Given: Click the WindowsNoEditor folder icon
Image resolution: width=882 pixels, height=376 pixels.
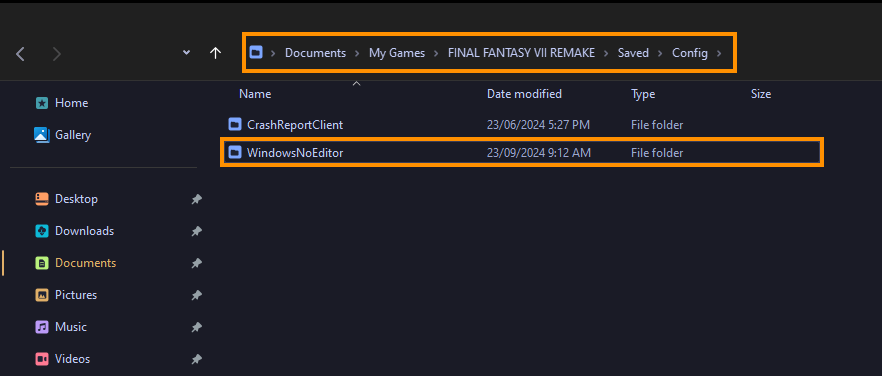Looking at the screenshot, I should 235,152.
